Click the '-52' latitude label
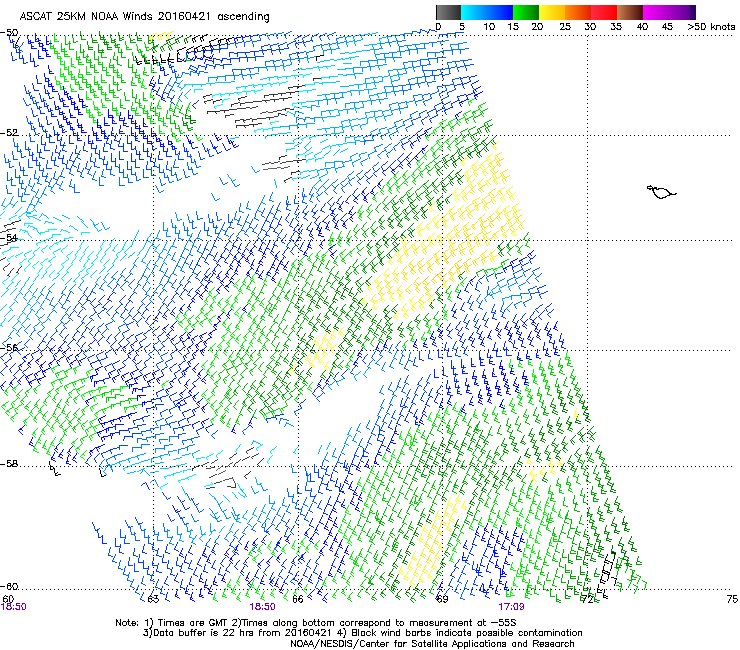Viewport: 740px width, 650px height. [x=9, y=133]
